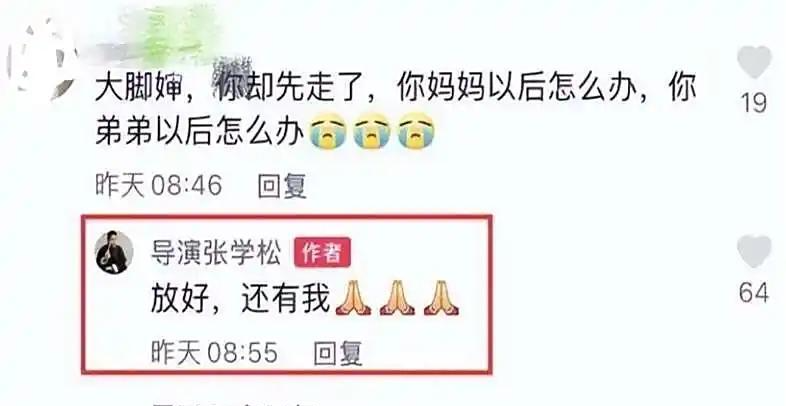Click the middle praying hands emoji
Screen dimensions: 786x406
398,298
